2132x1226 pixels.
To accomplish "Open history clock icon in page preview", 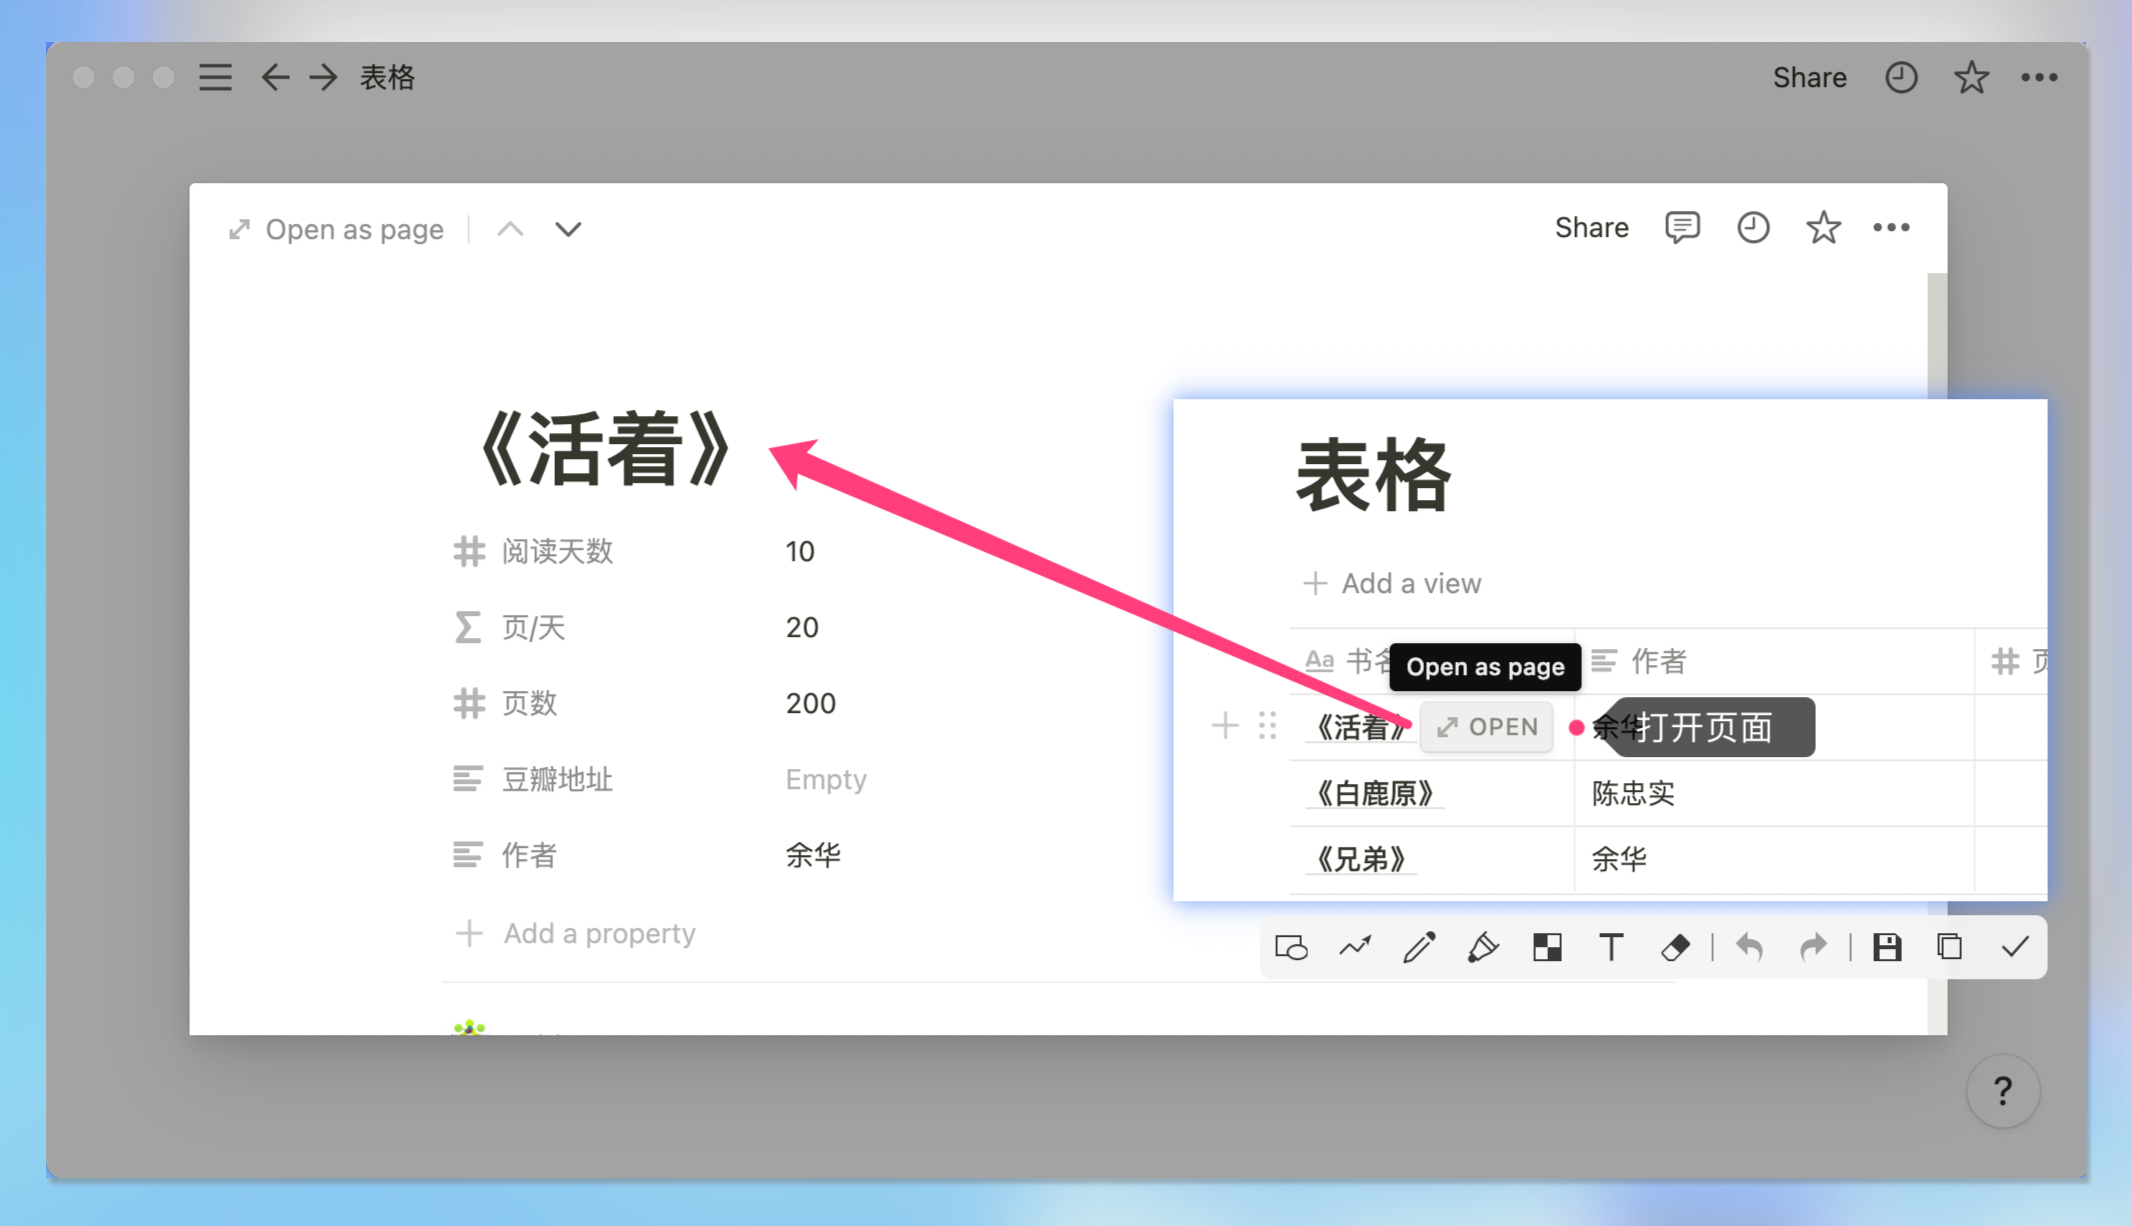I will click(1752, 228).
